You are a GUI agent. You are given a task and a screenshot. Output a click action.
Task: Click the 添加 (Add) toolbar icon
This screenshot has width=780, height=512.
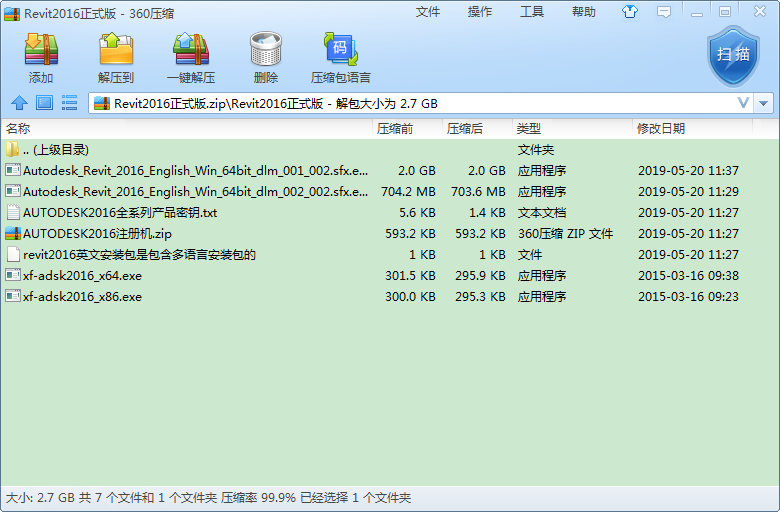(41, 49)
